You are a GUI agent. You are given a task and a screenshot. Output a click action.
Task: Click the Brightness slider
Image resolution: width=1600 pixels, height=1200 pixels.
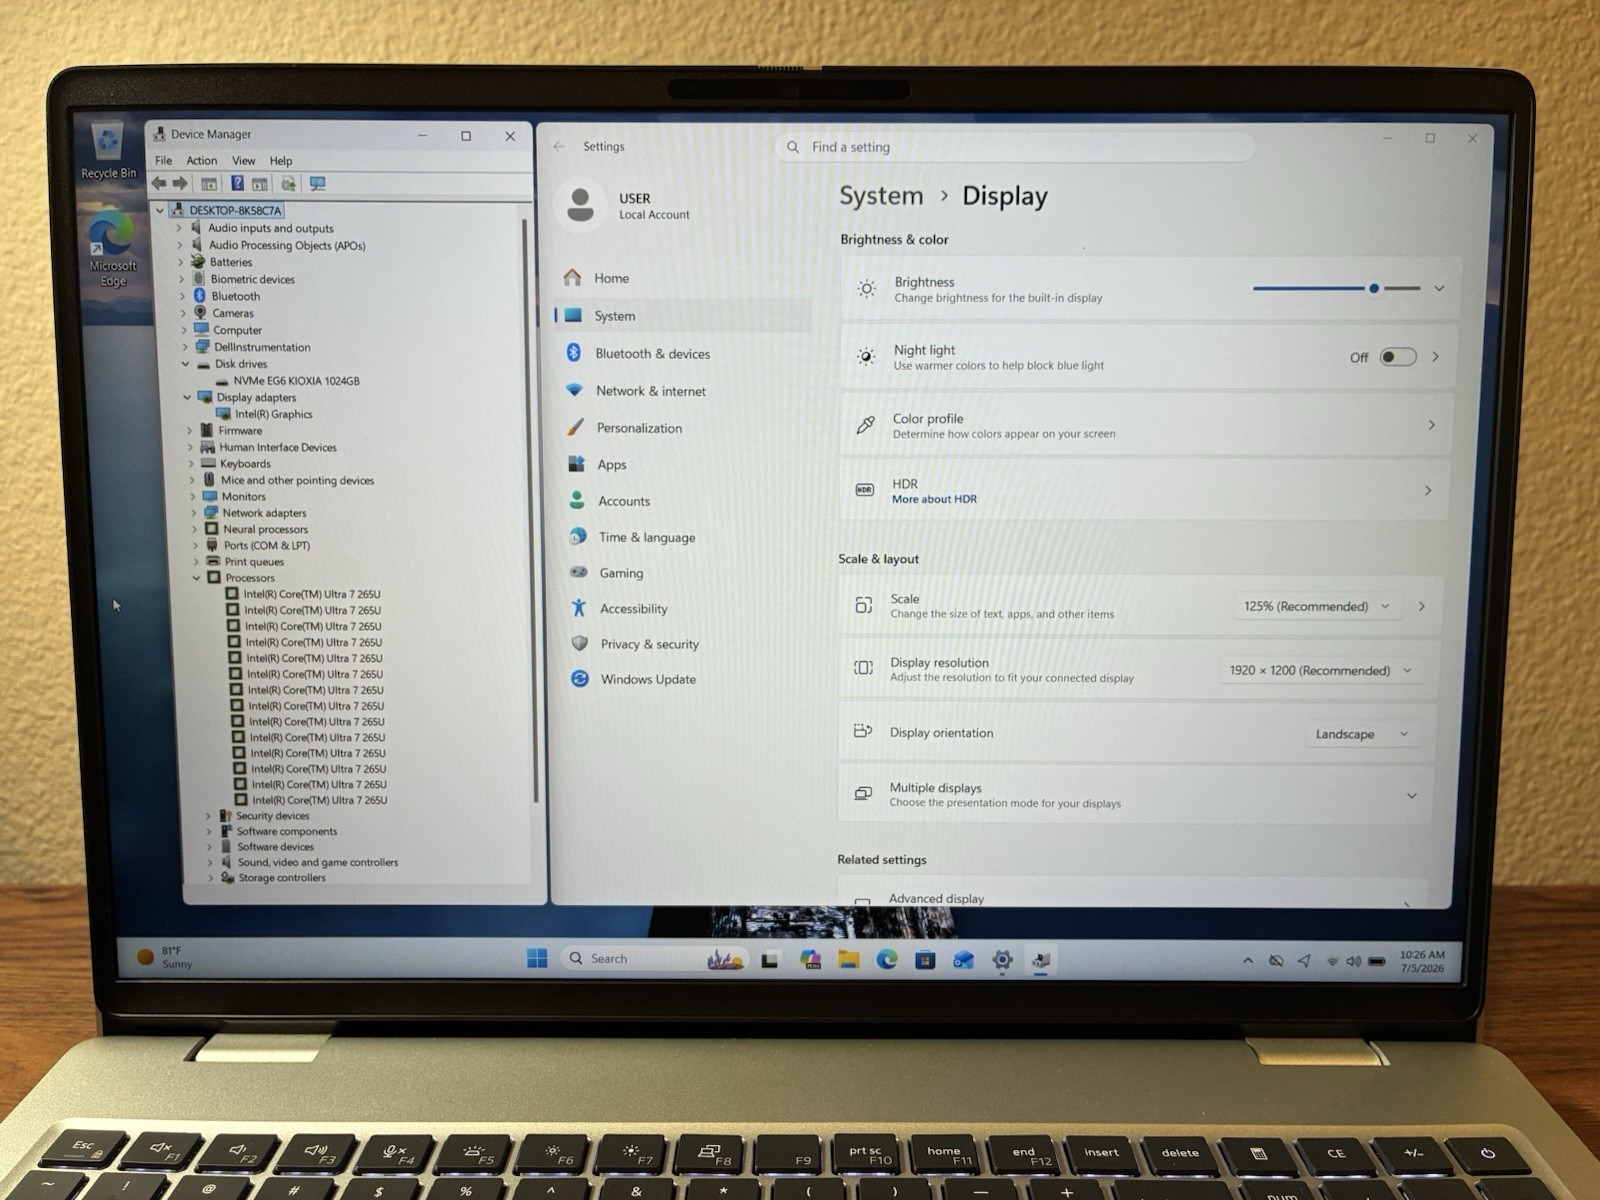point(1336,288)
